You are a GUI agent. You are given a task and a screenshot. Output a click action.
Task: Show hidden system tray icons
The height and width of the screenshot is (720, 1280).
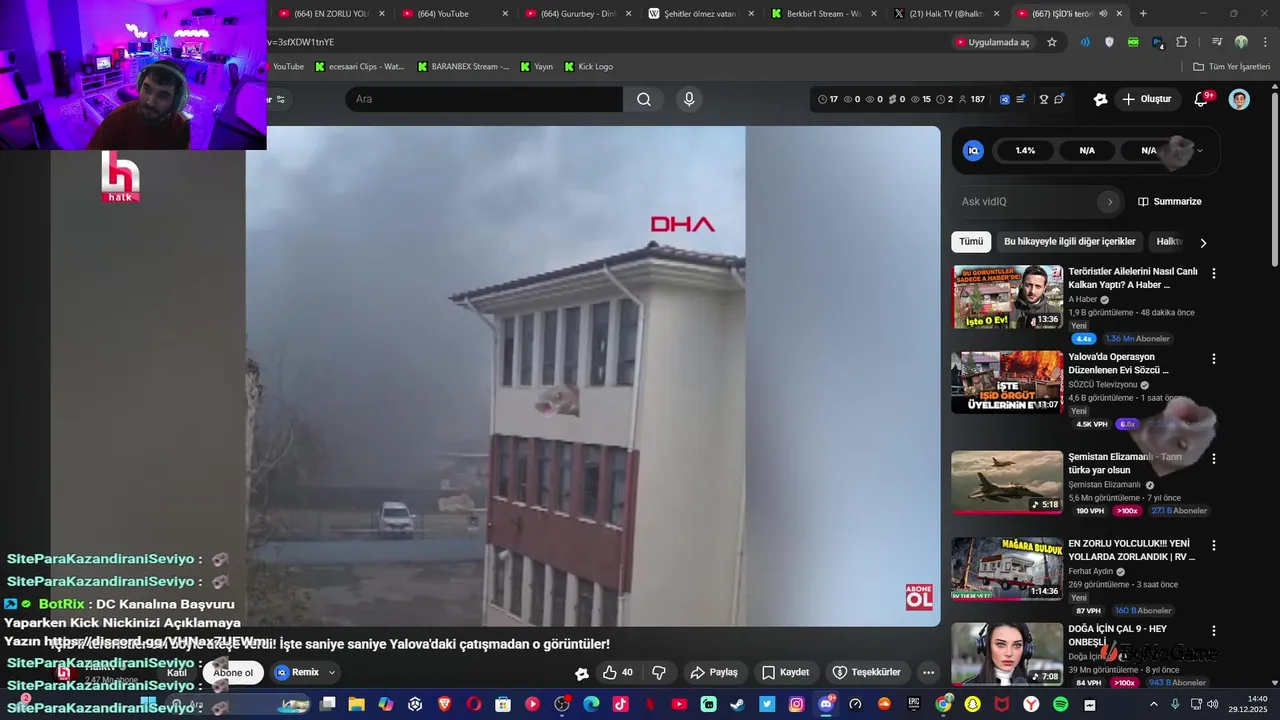click(x=1155, y=704)
